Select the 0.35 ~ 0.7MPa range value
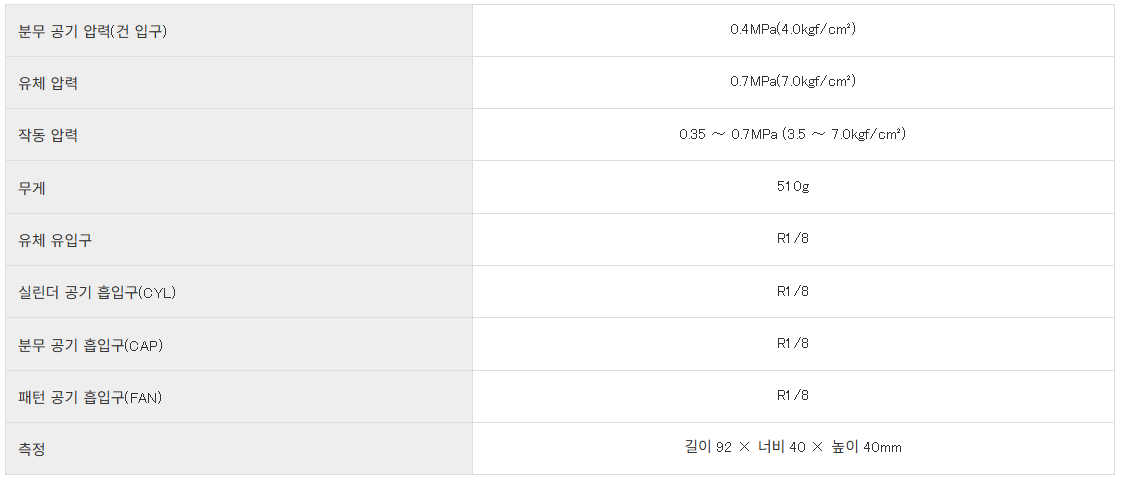This screenshot has width=1123, height=483. [x=793, y=134]
